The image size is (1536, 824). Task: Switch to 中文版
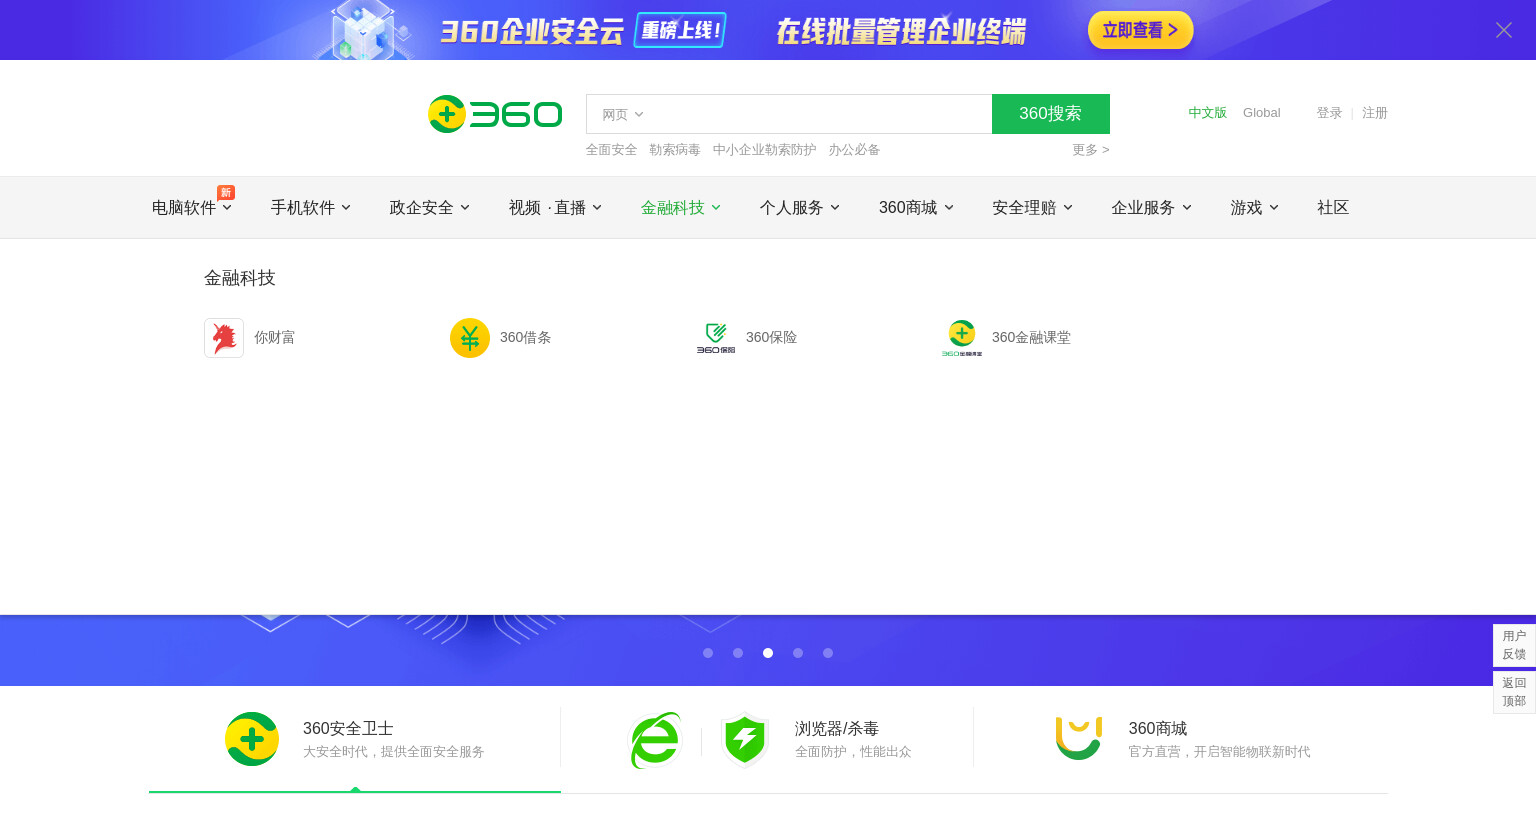tap(1208, 113)
